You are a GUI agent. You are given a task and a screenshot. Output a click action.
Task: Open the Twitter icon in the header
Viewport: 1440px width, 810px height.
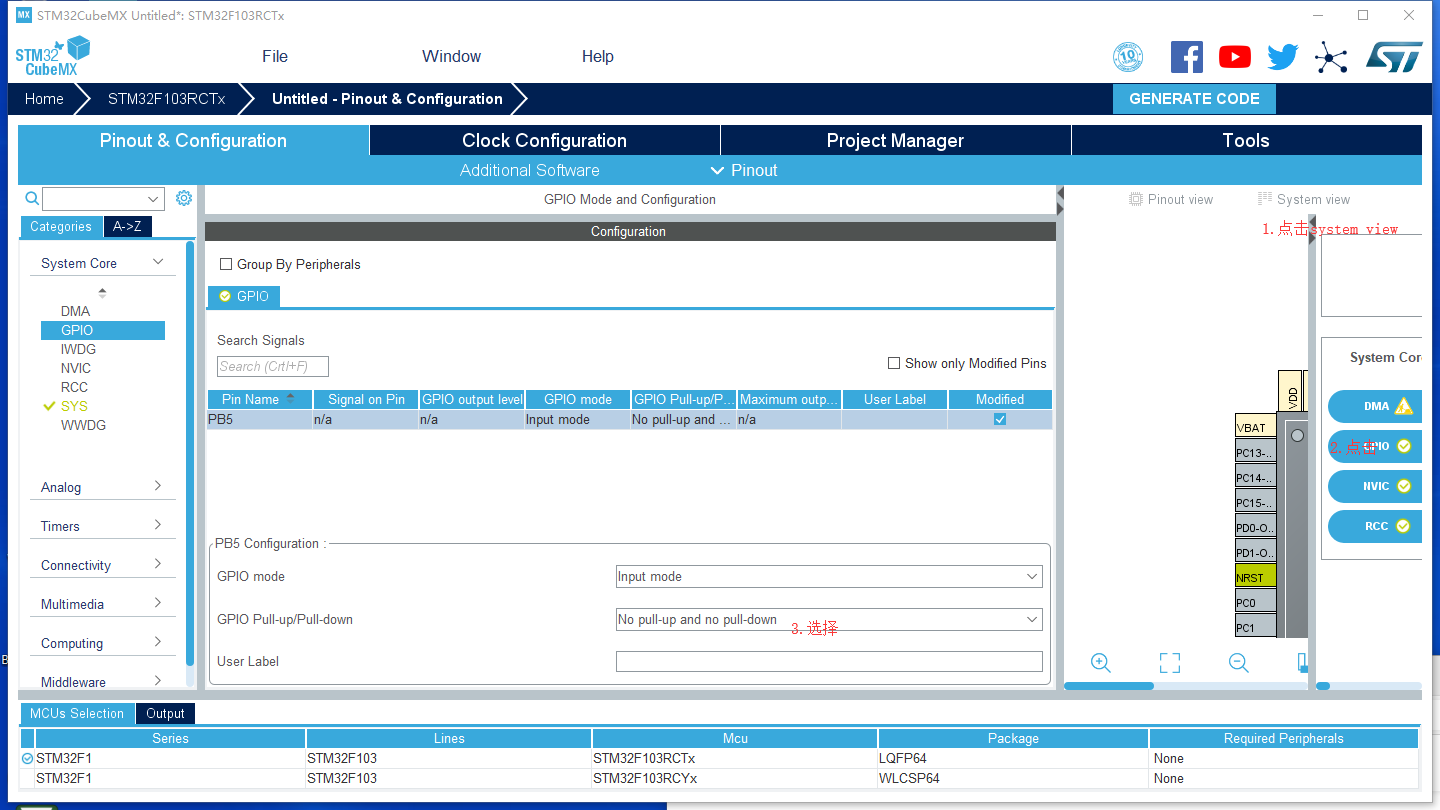click(1281, 57)
